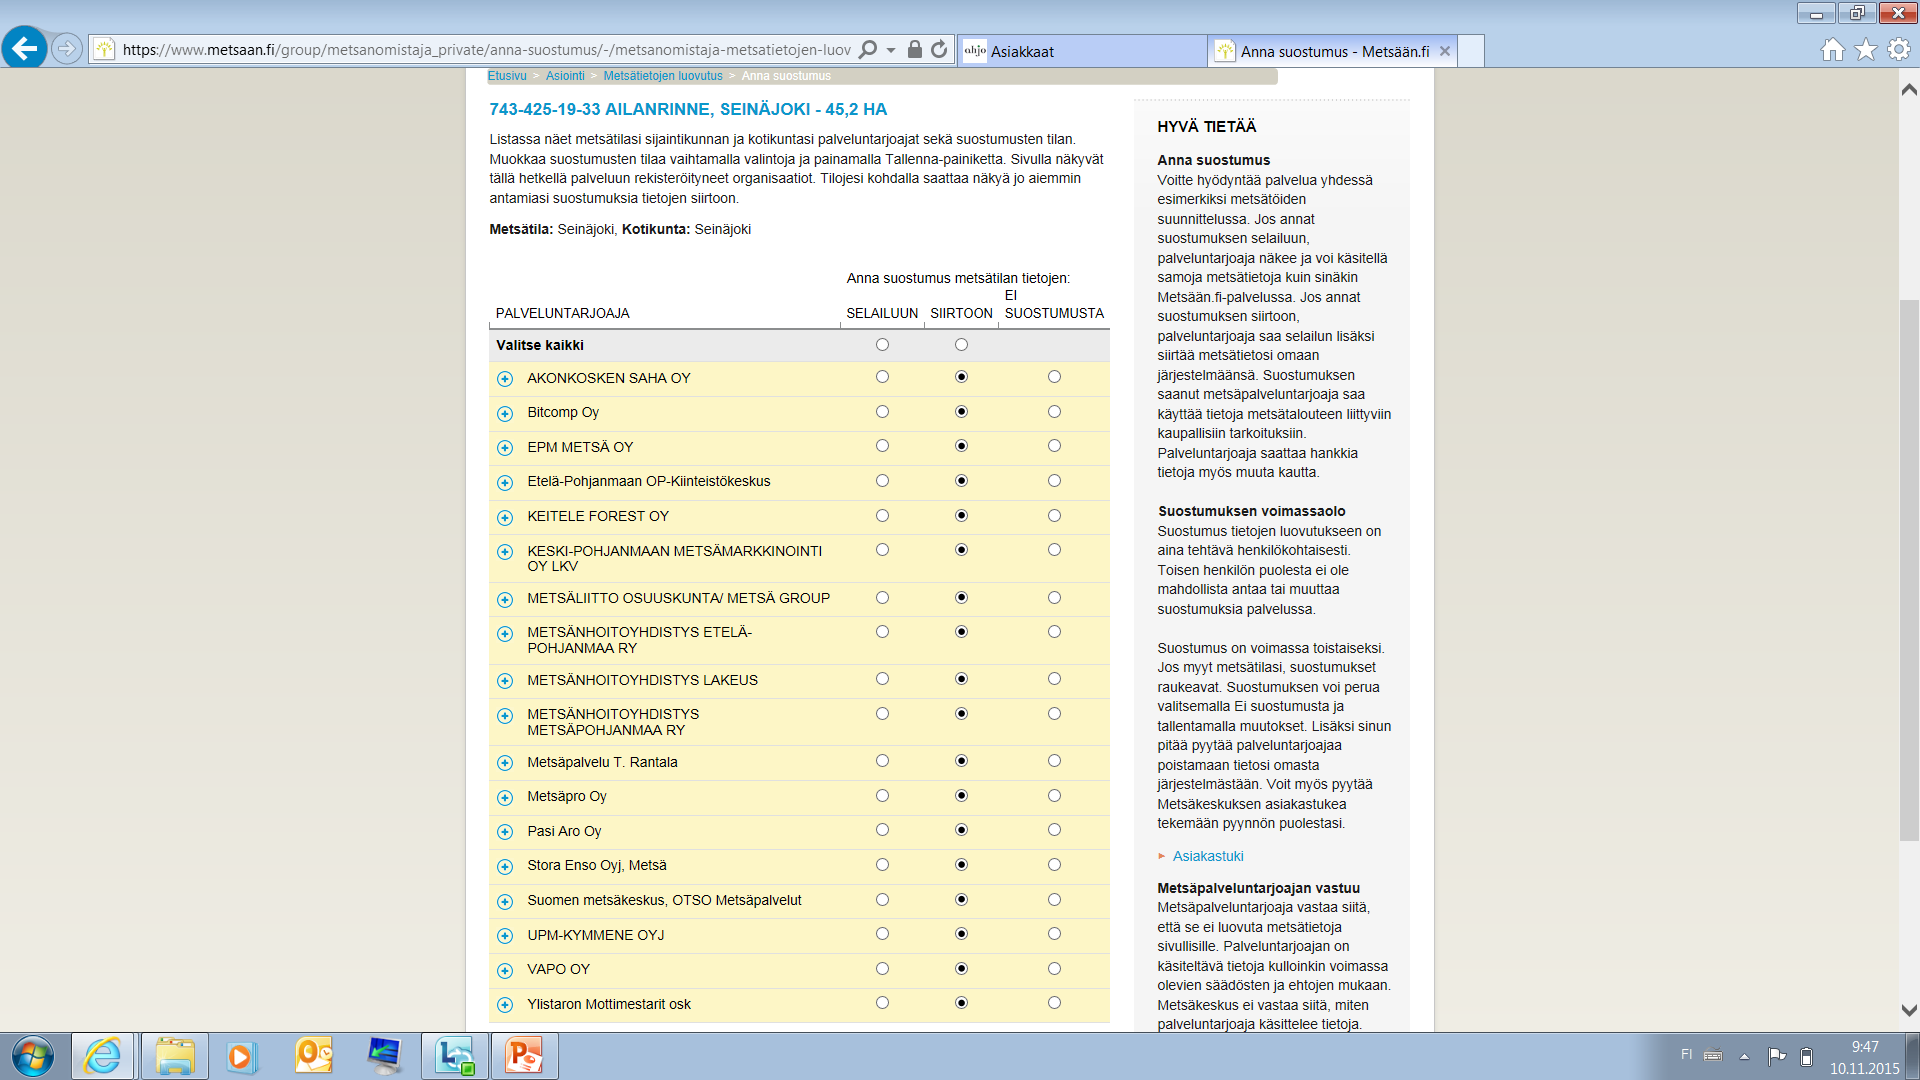Expand METSÄNHOITOYHDISTYS LAKEUS row

[505, 681]
